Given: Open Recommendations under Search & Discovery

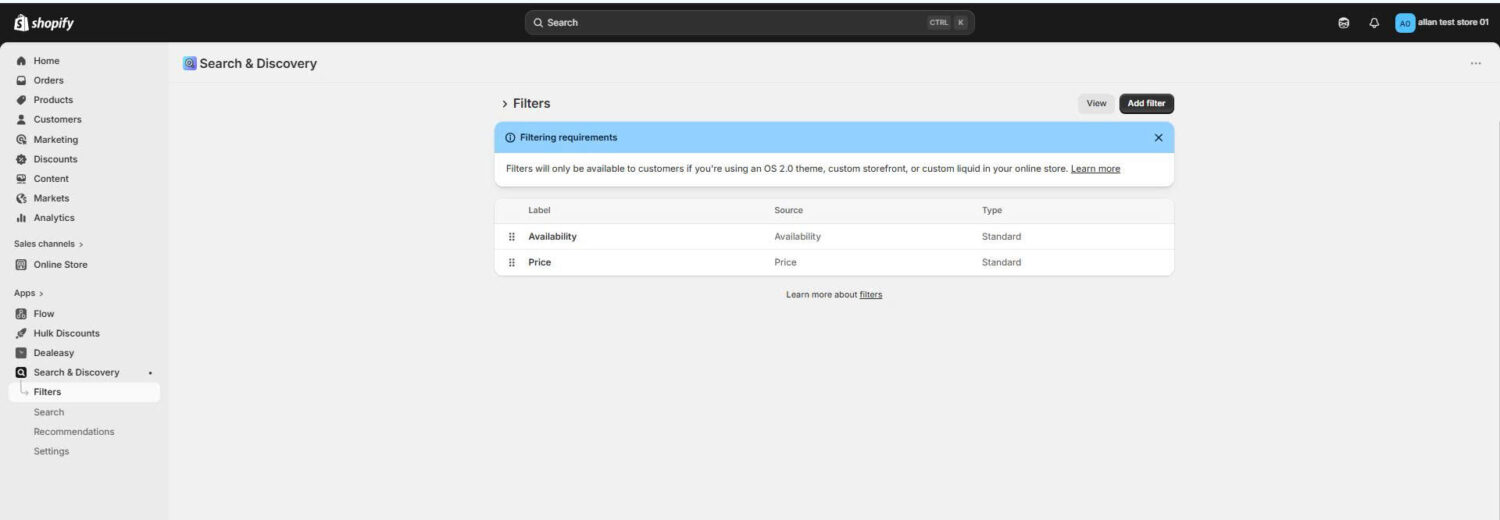Looking at the screenshot, I should (x=74, y=432).
